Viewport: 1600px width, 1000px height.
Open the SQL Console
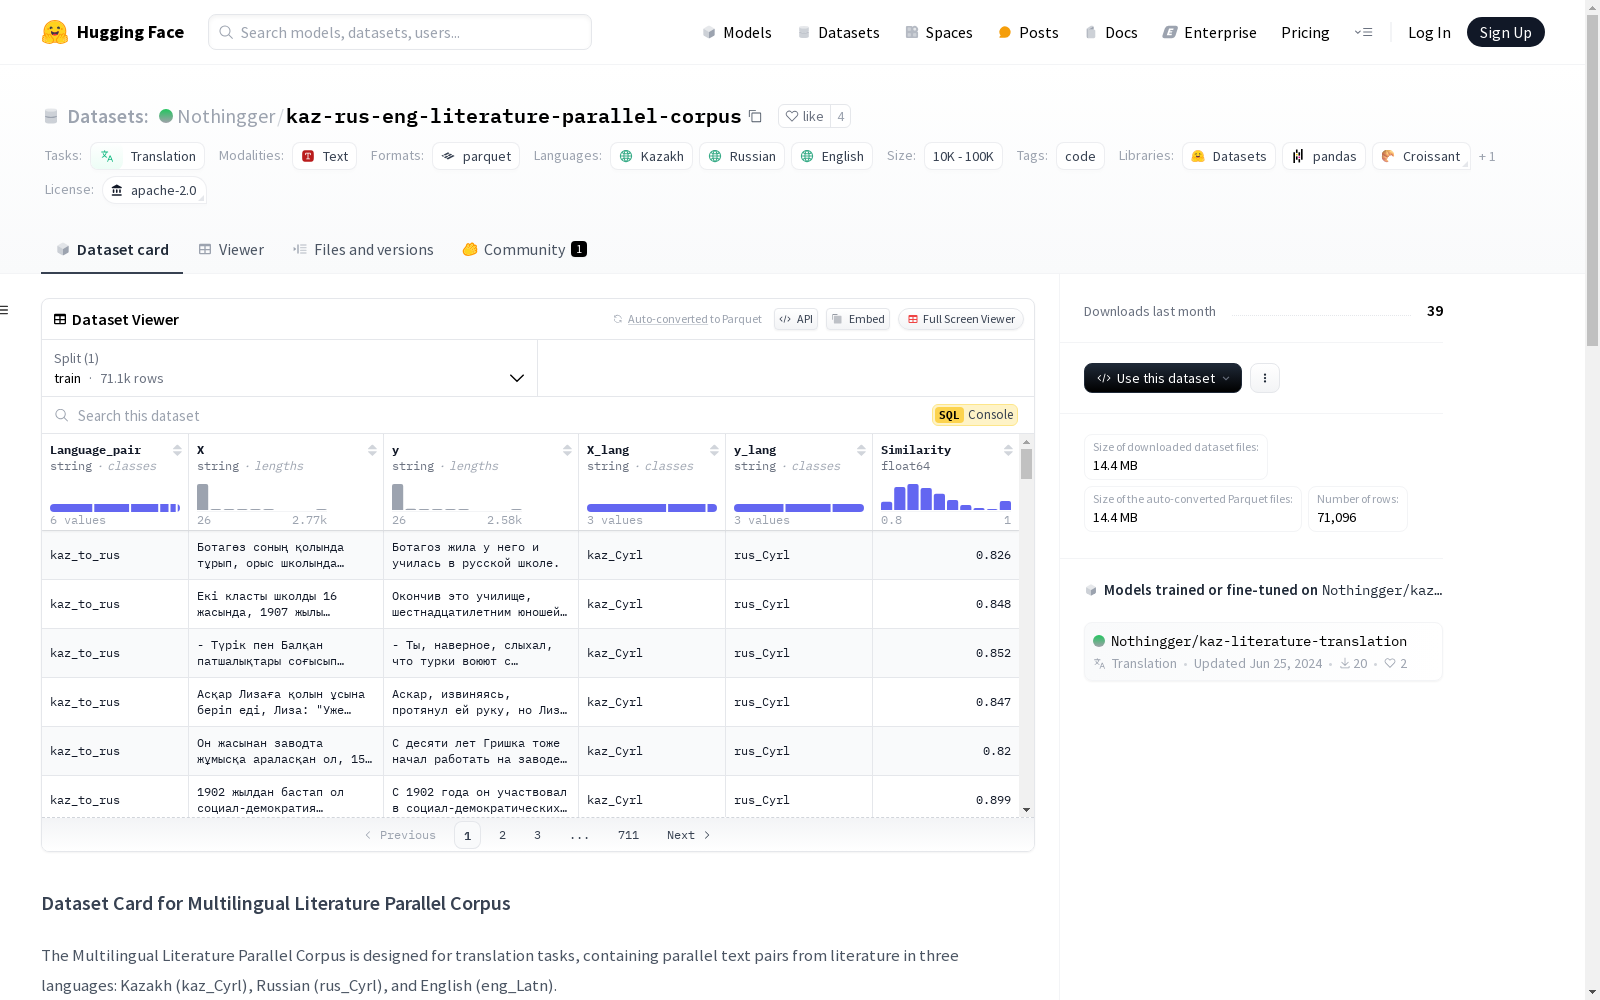point(975,415)
